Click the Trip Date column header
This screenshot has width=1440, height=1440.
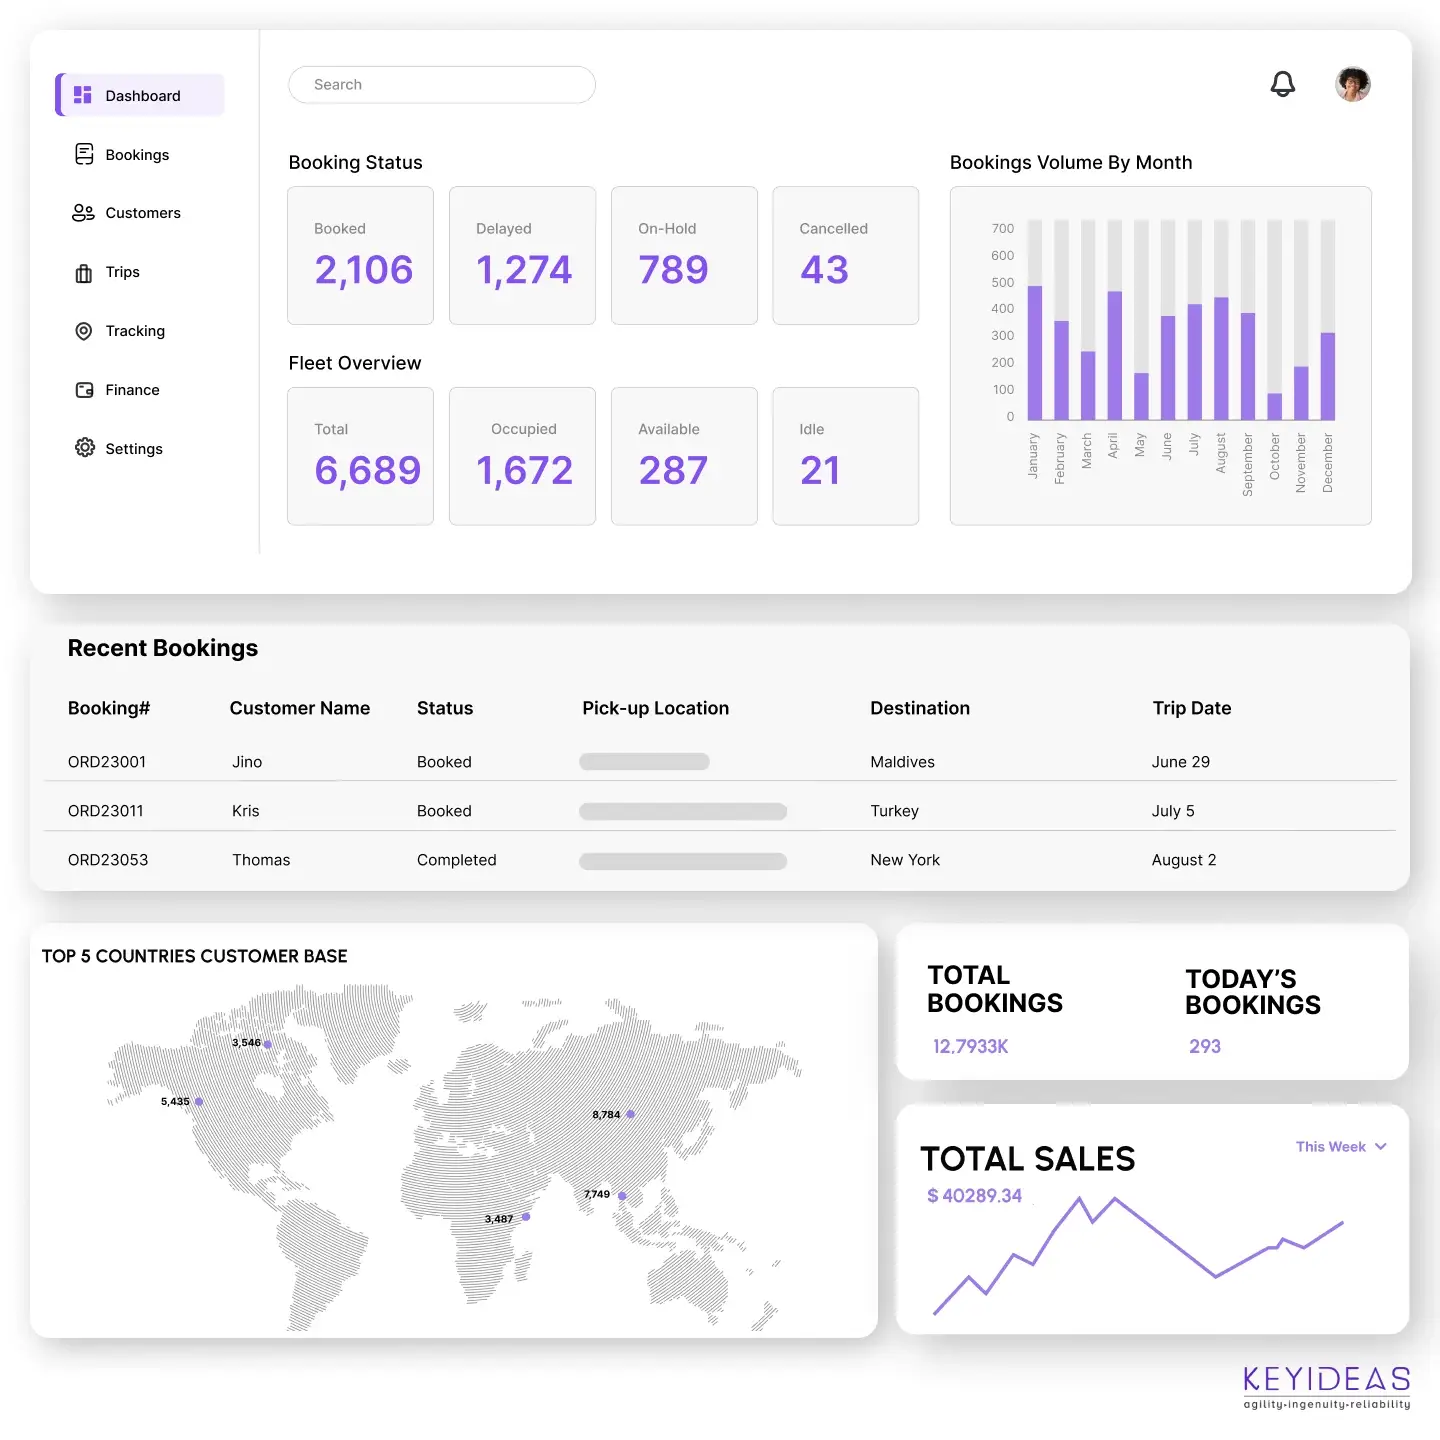coord(1192,708)
